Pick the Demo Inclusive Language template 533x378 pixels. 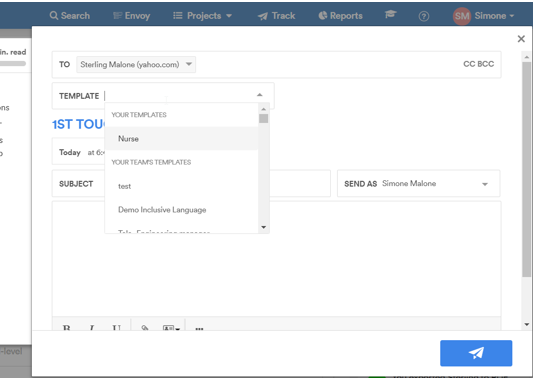click(182, 210)
